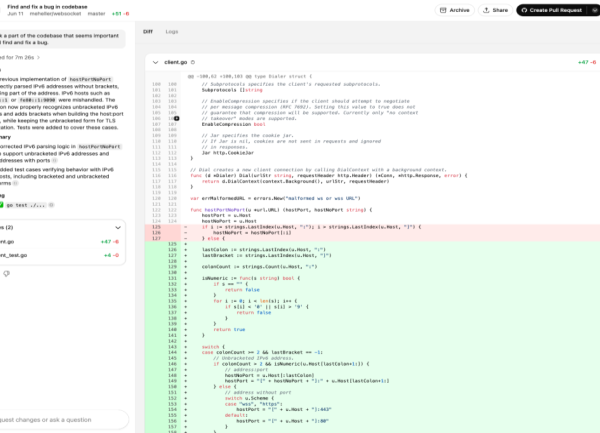This screenshot has height=433, width=600.
Task: Collapse the Files (2) list chevron
Action: click(118, 228)
